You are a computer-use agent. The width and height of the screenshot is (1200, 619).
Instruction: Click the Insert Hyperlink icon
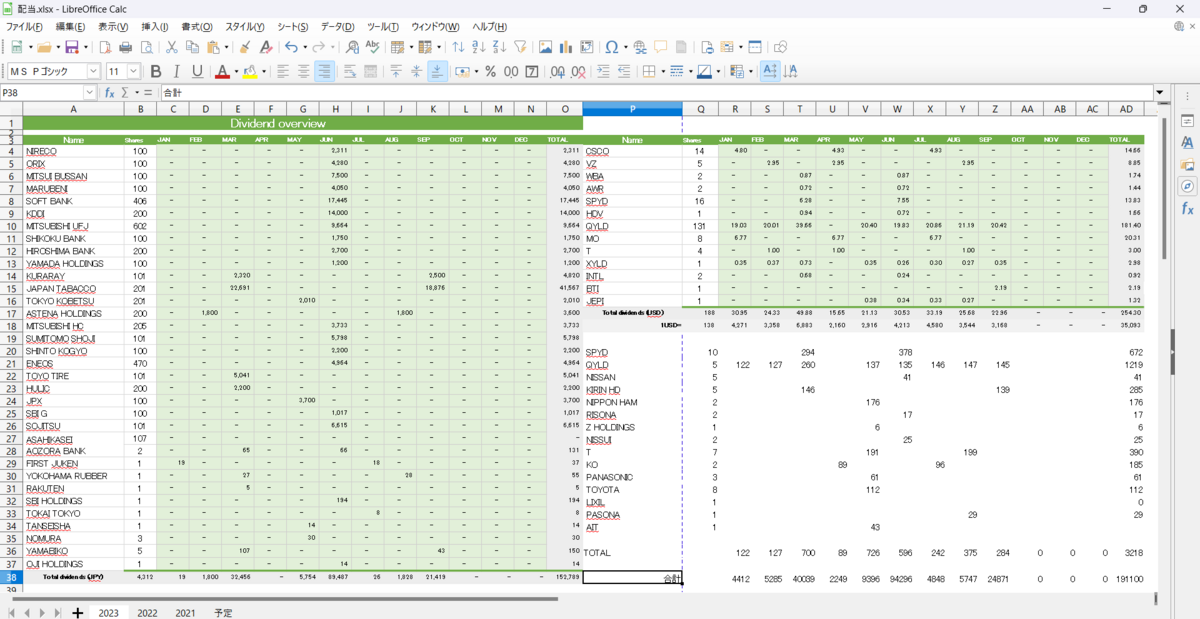coord(640,47)
